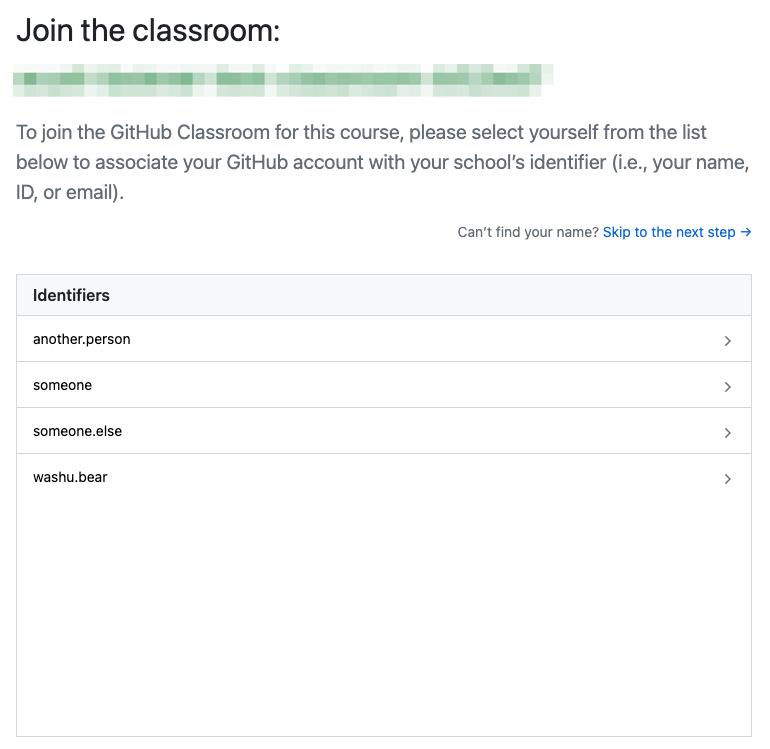Click the chevron arrow beside someone.else
770x749 pixels.
728,433
